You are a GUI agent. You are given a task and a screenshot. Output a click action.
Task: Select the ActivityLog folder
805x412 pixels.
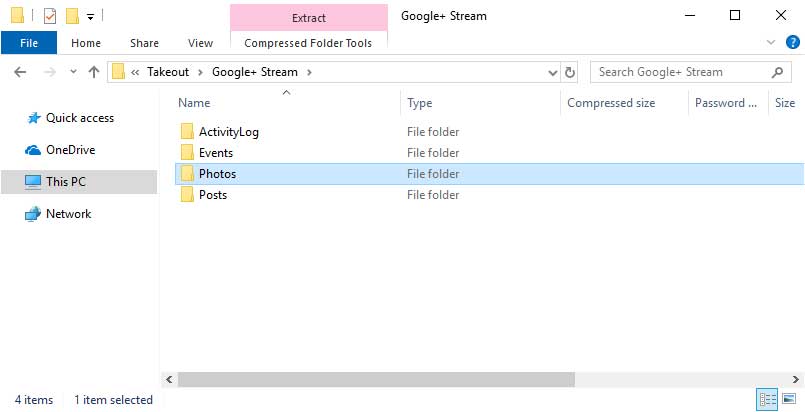pos(228,132)
